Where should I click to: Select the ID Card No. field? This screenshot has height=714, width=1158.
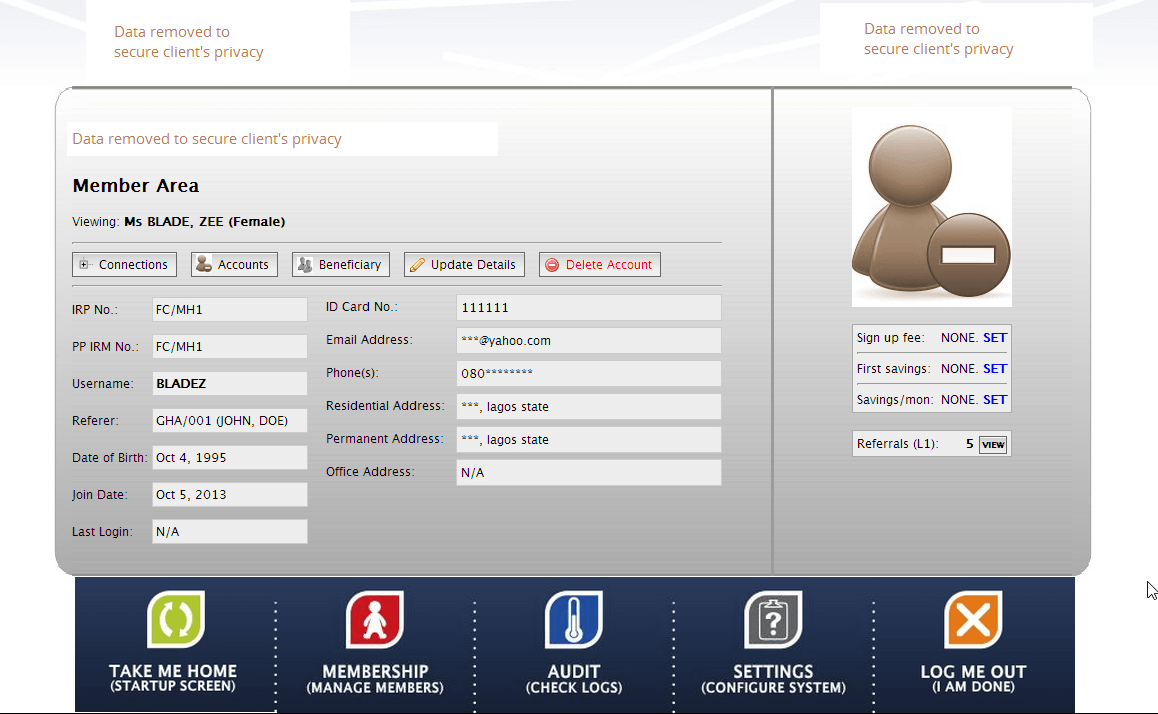[588, 308]
